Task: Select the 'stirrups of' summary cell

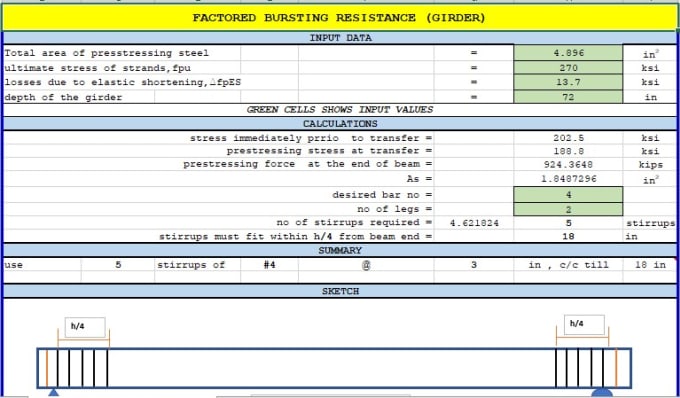Action: [197, 264]
